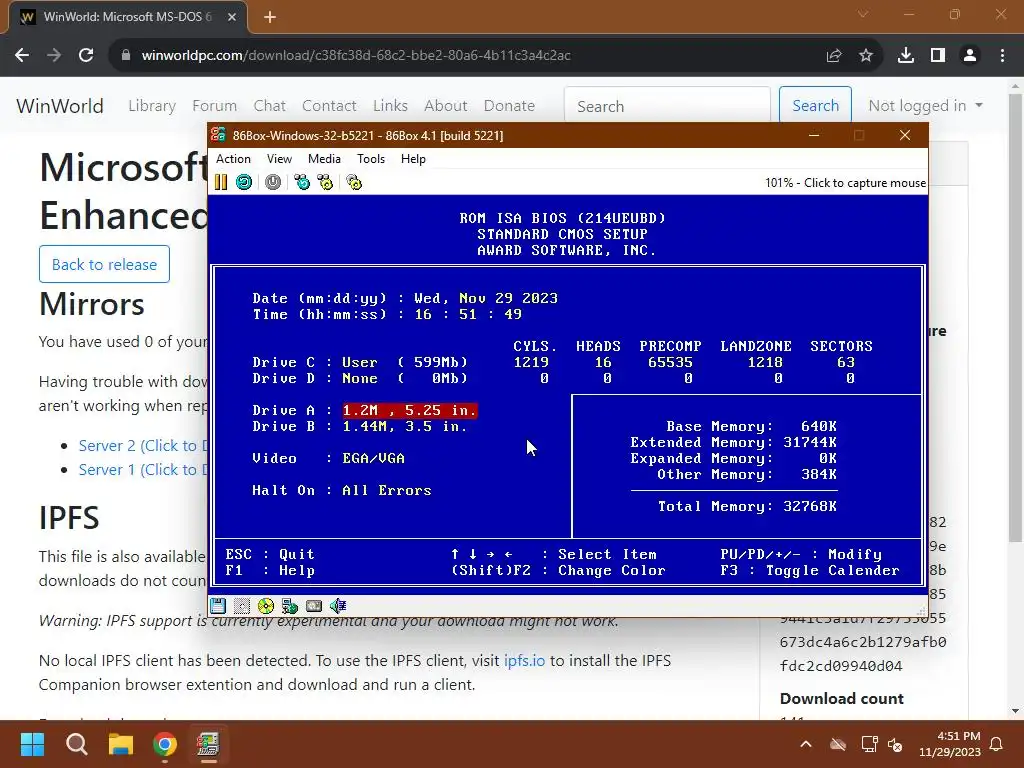The width and height of the screenshot is (1024, 768).
Task: Open Chrome profile avatar
Action: [970, 56]
